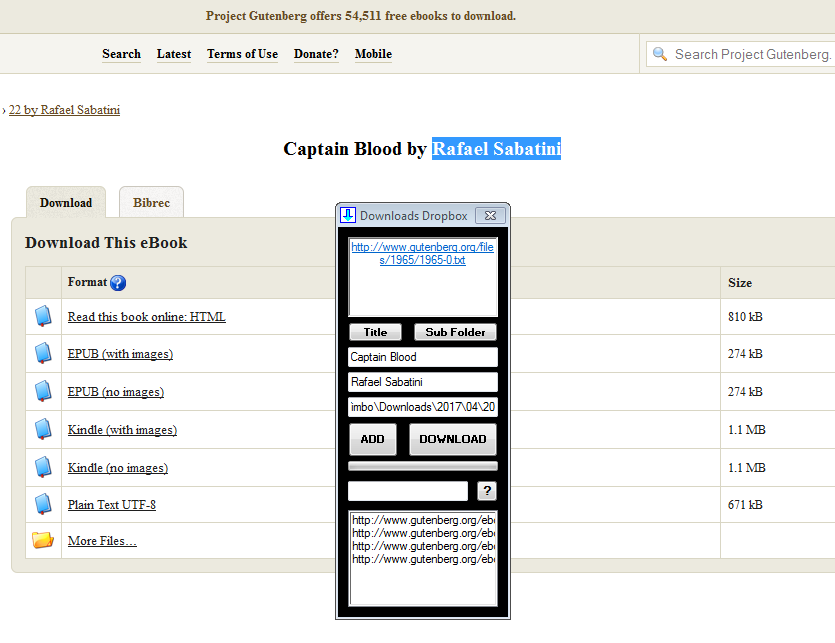Open the More Files… link
The image size is (835, 643).
tap(102, 541)
